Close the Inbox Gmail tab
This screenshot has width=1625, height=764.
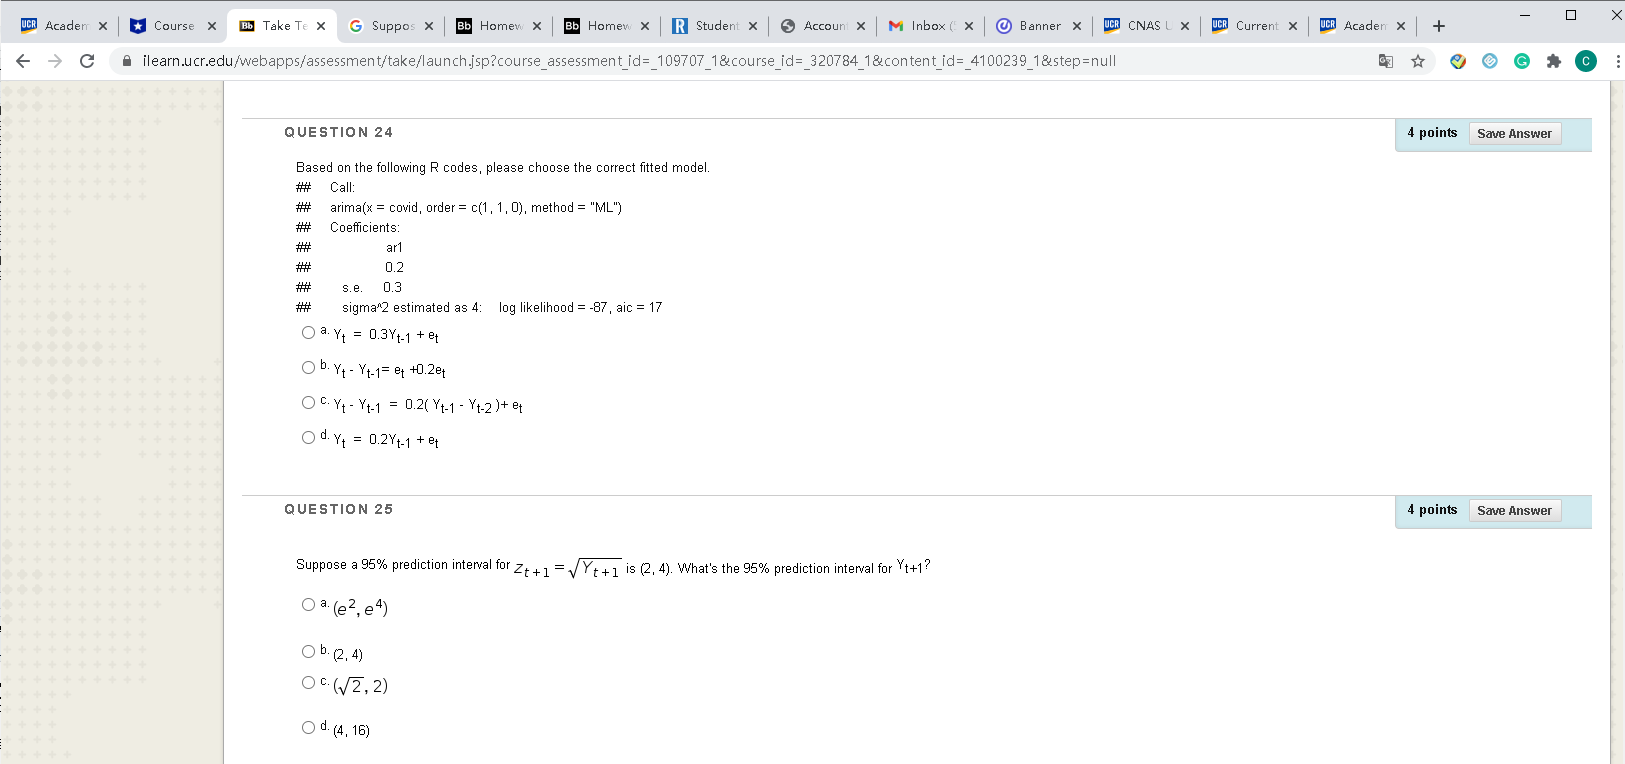tap(969, 26)
